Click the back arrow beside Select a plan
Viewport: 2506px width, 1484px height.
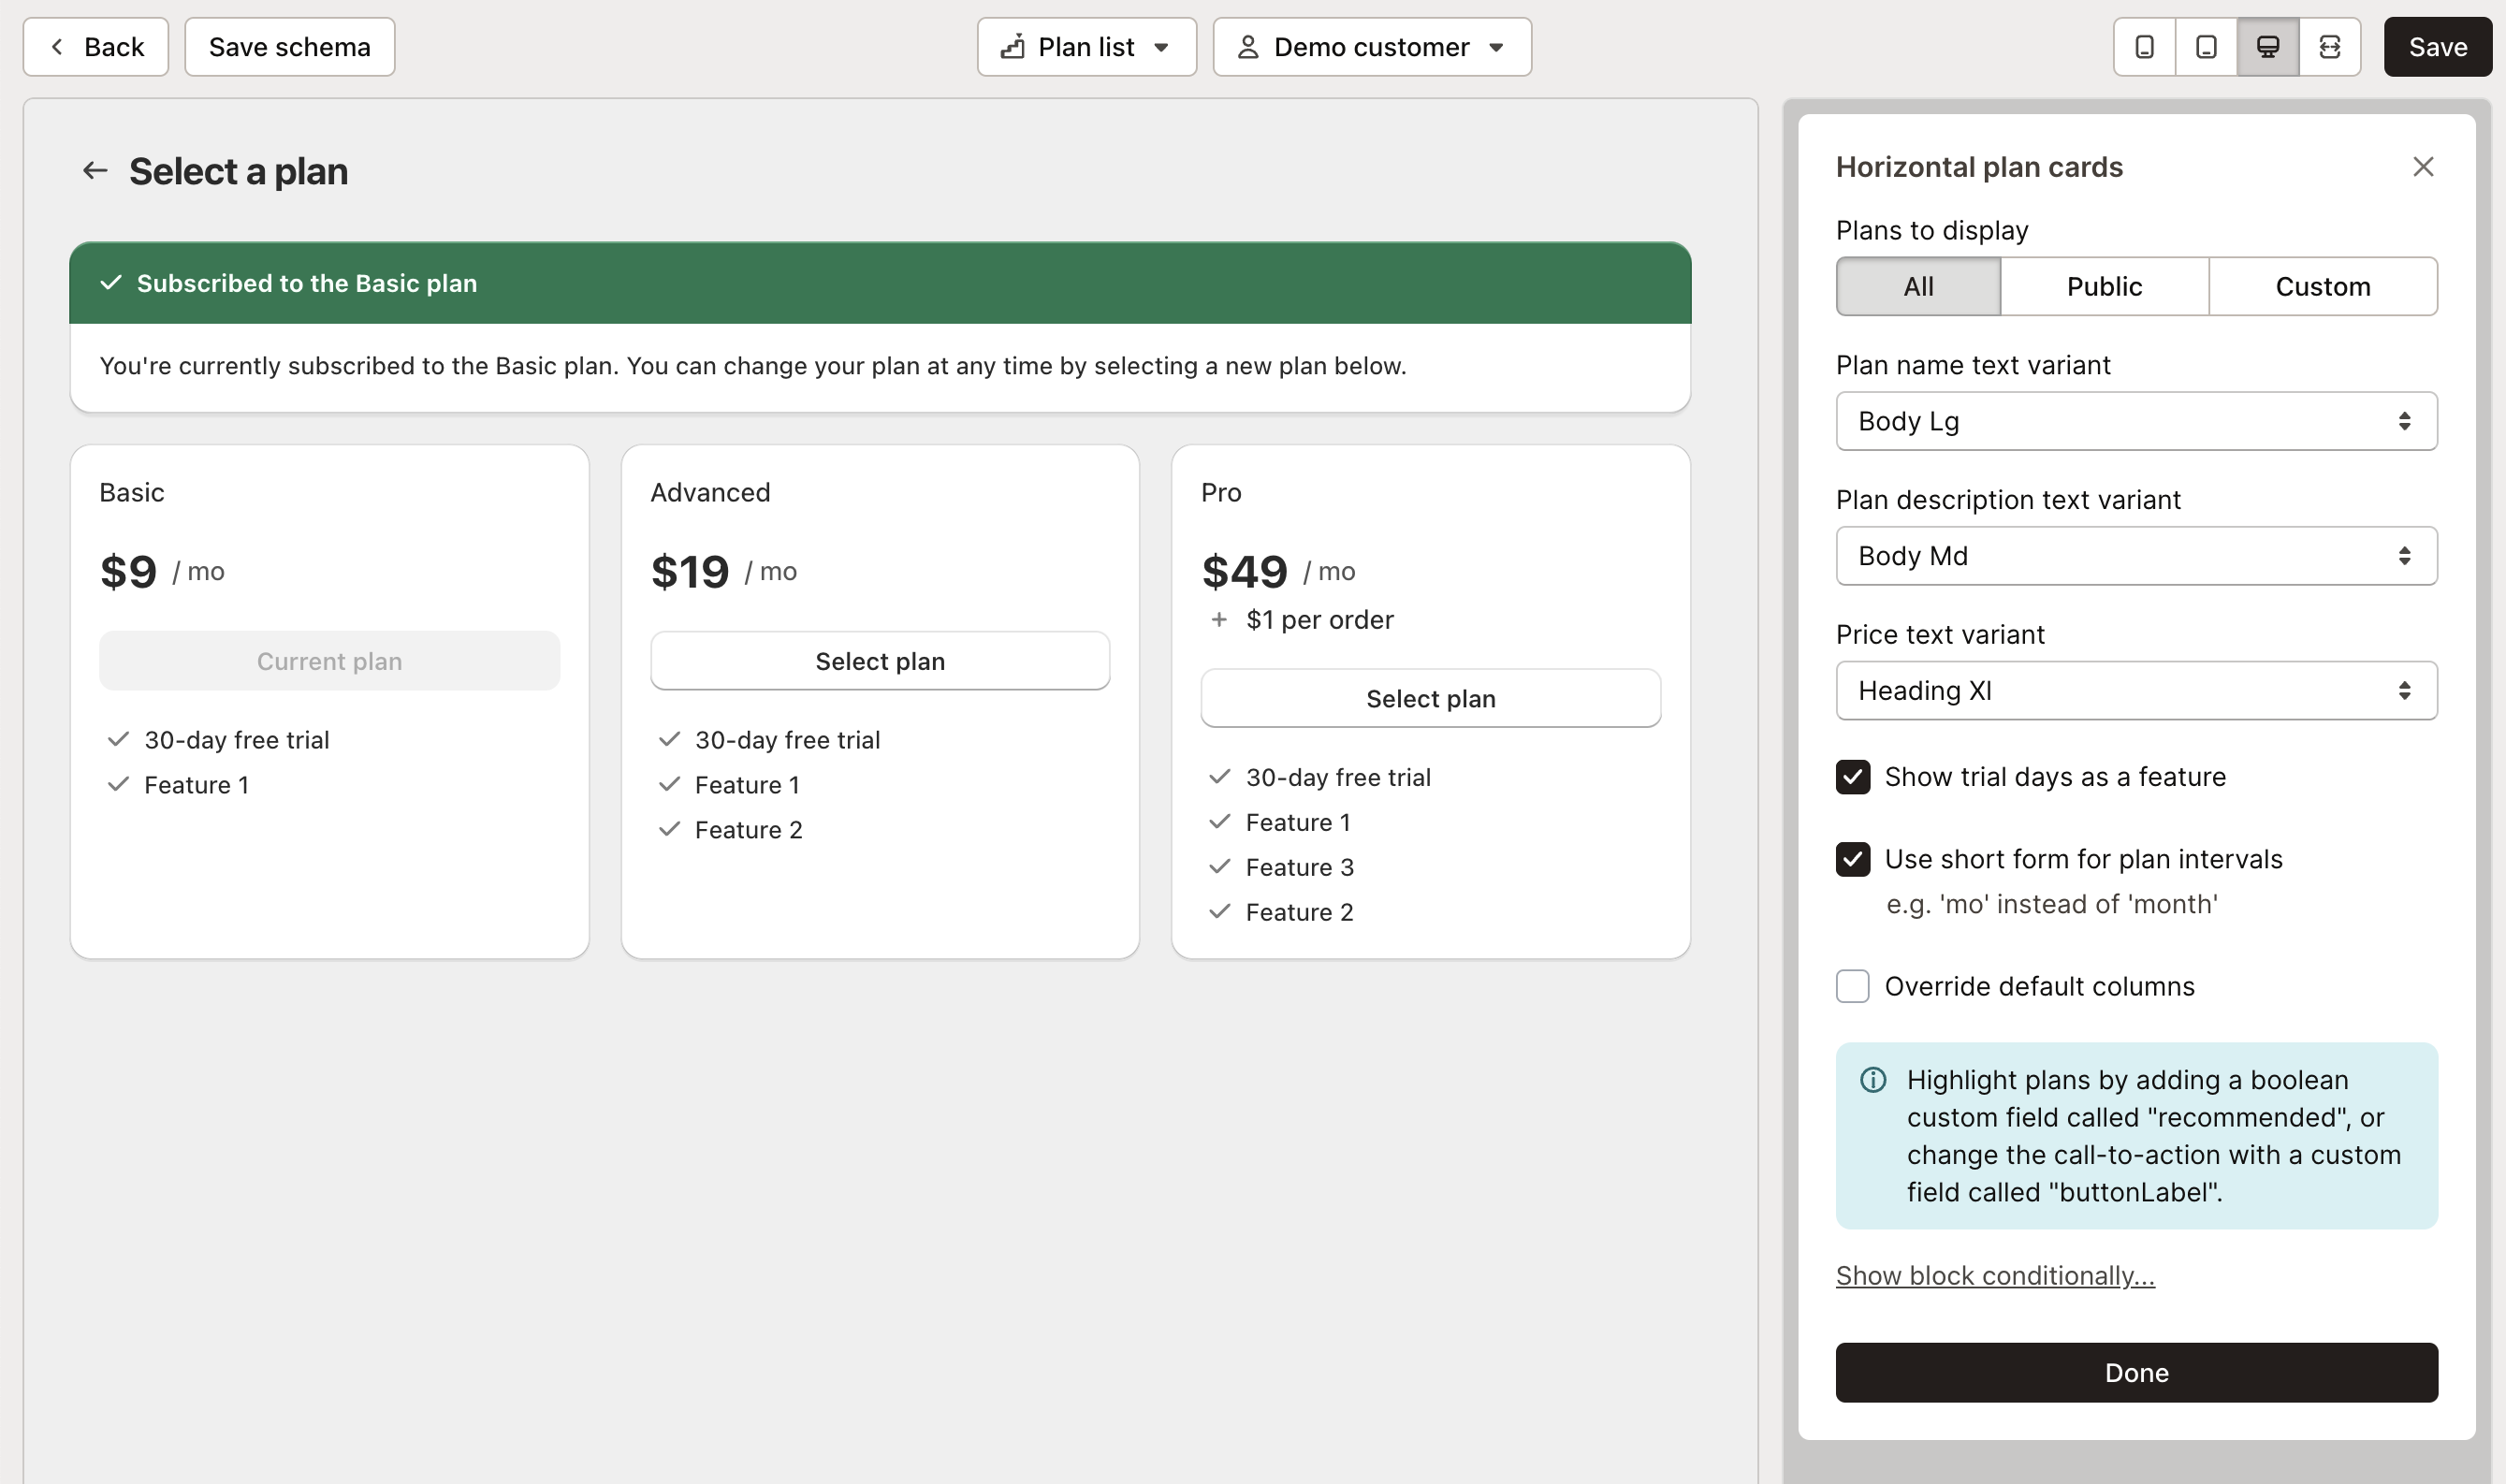[96, 170]
